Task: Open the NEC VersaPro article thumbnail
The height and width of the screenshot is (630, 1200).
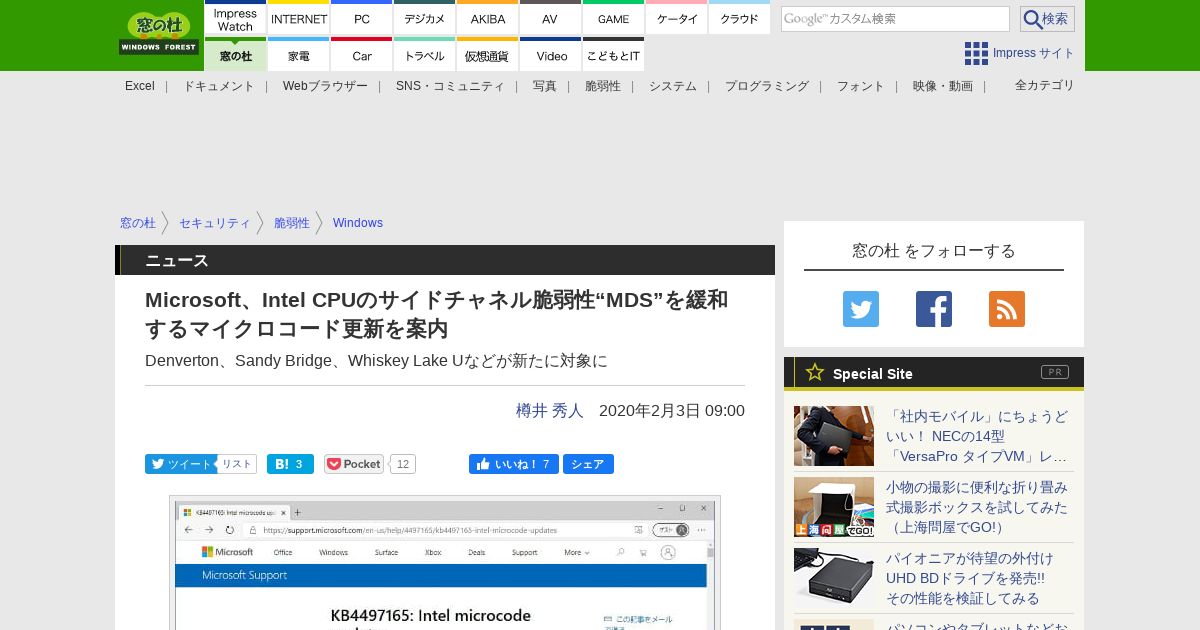Action: tap(834, 436)
